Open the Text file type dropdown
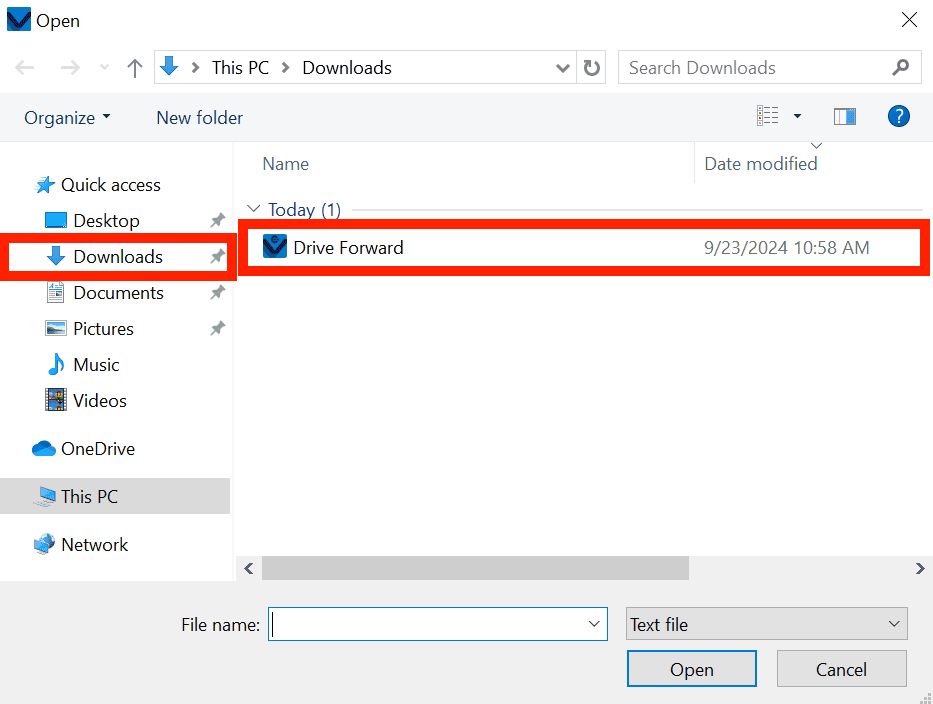933x704 pixels. [x=766, y=624]
